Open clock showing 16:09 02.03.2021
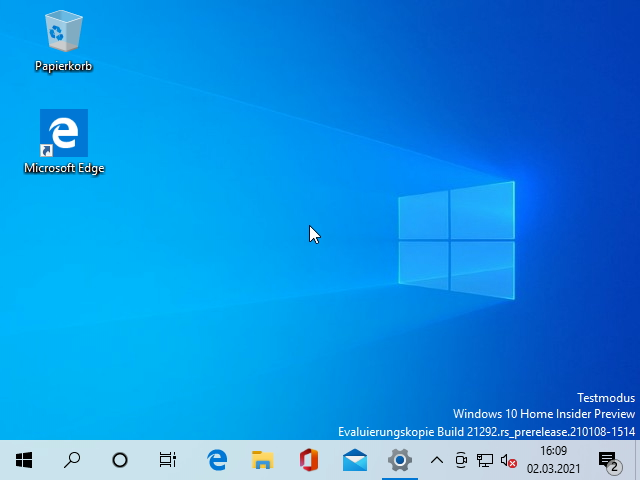The image size is (640, 480). pyautogui.click(x=553, y=460)
